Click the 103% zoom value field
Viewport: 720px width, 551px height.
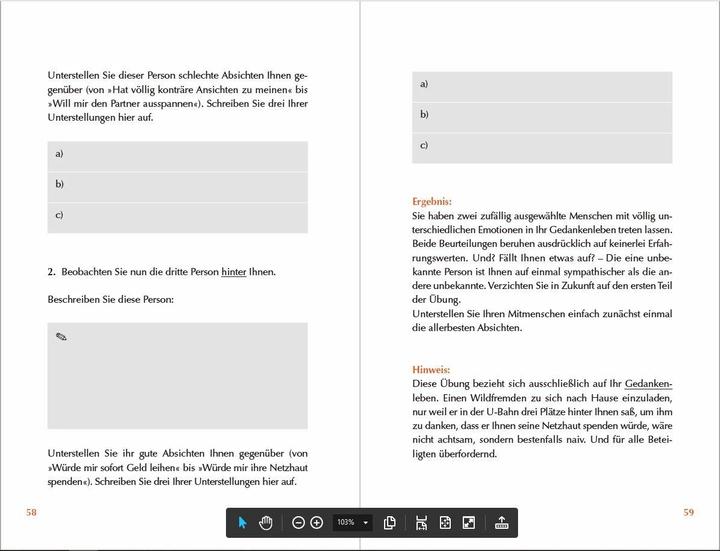pos(345,522)
